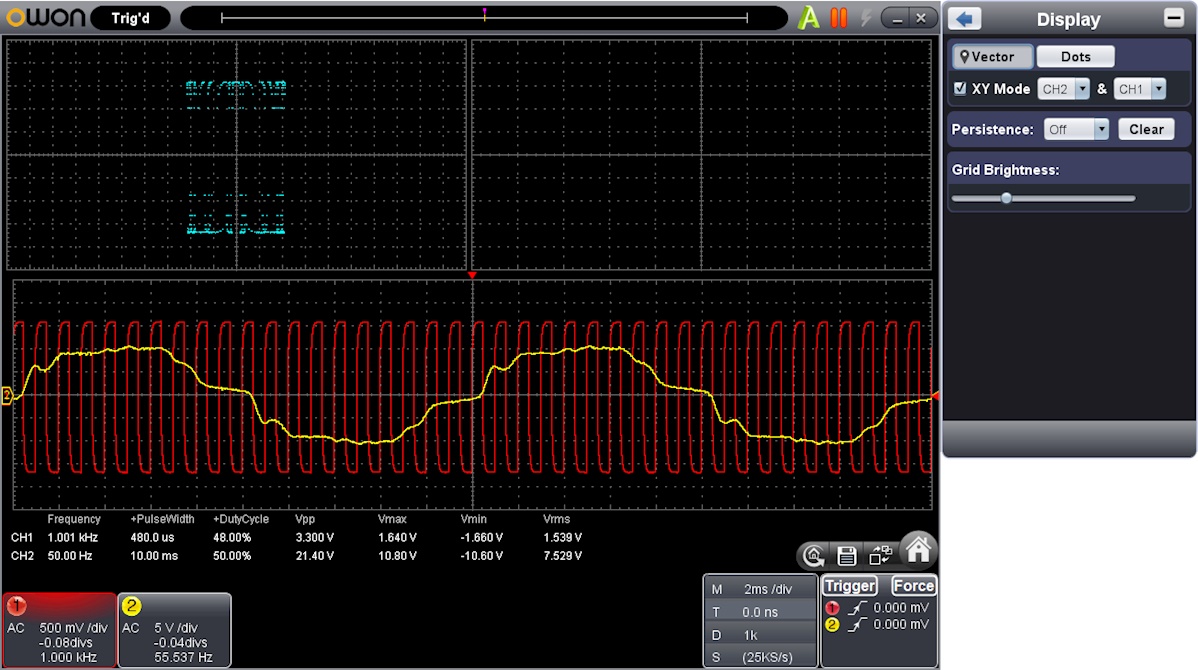Viewport: 1198px width, 670px height.
Task: Open the Persistence dropdown
Action: point(1076,128)
